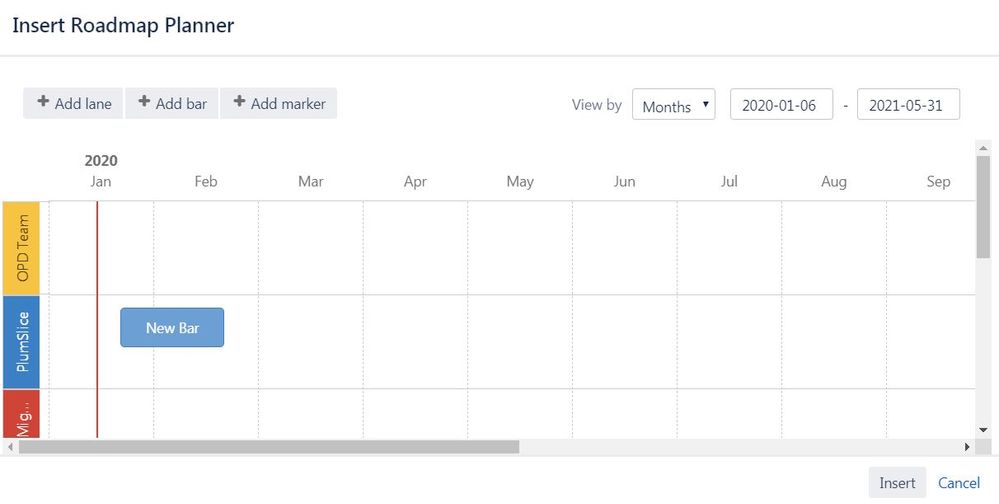999x504 pixels.
Task: Click the Aug month header
Action: pos(834,182)
